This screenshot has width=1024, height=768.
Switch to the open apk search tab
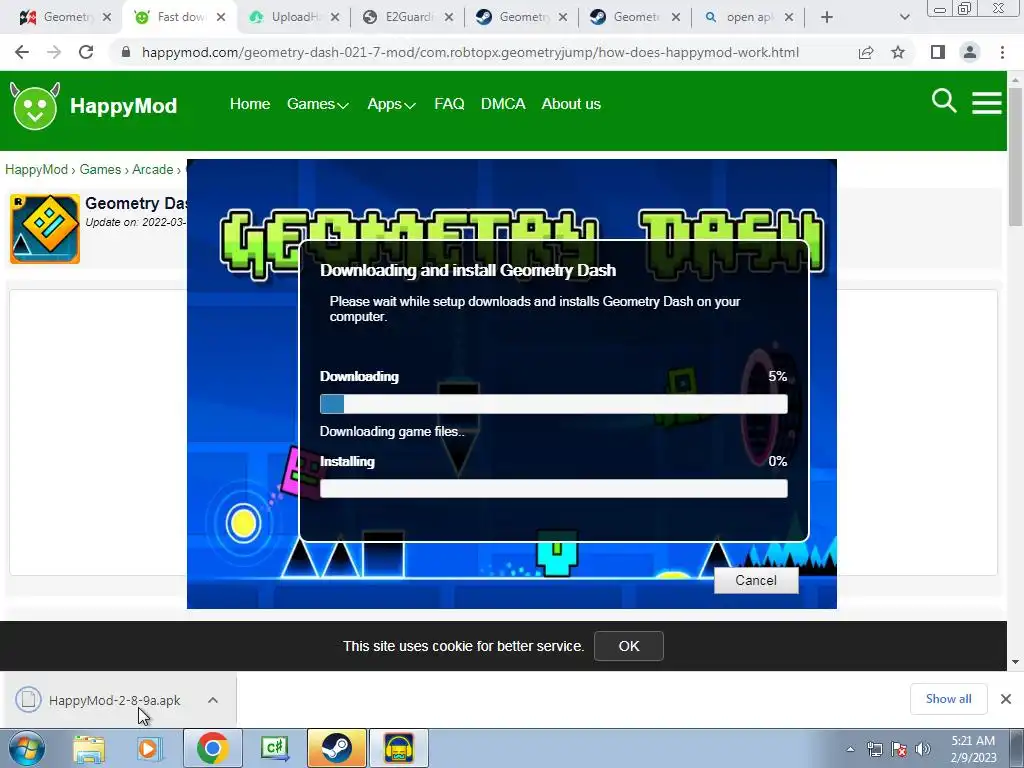pyautogui.click(x=748, y=17)
